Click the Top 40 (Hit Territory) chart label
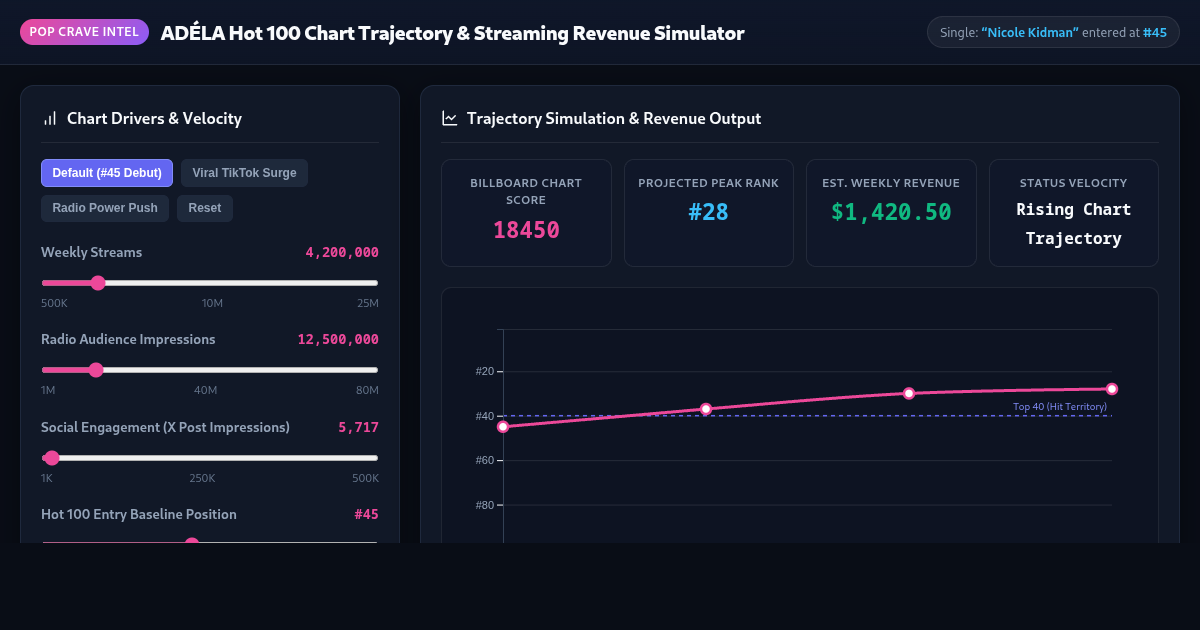 point(1060,407)
